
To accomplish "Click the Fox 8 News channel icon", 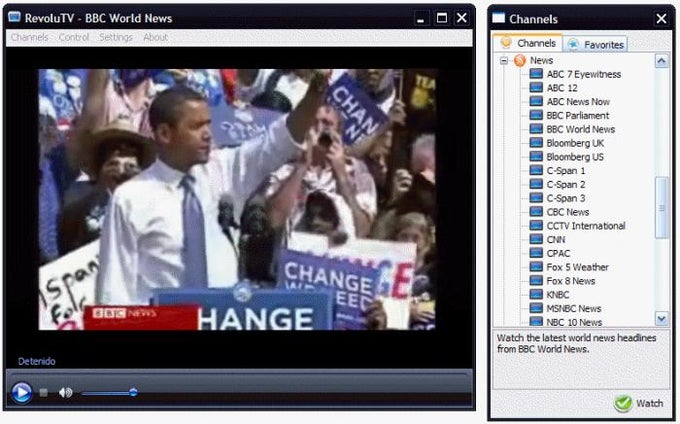I will click(x=536, y=280).
